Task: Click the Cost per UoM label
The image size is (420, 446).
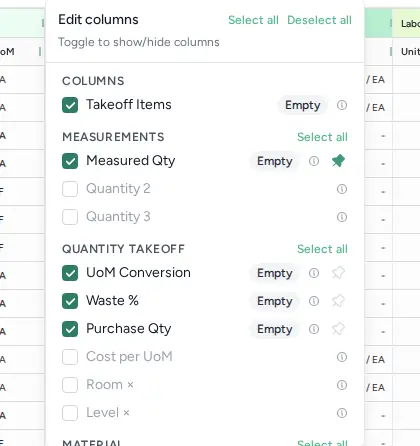Action: [129, 357]
